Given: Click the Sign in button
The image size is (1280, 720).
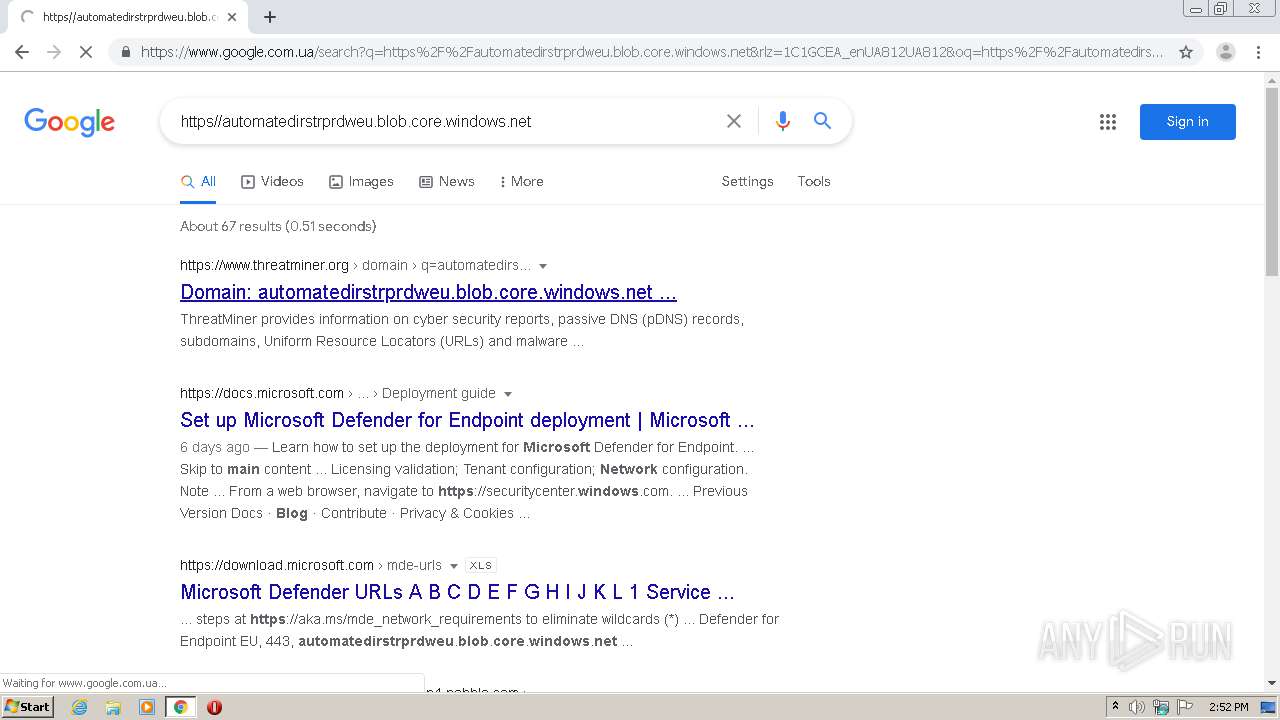Looking at the screenshot, I should pyautogui.click(x=1187, y=122).
